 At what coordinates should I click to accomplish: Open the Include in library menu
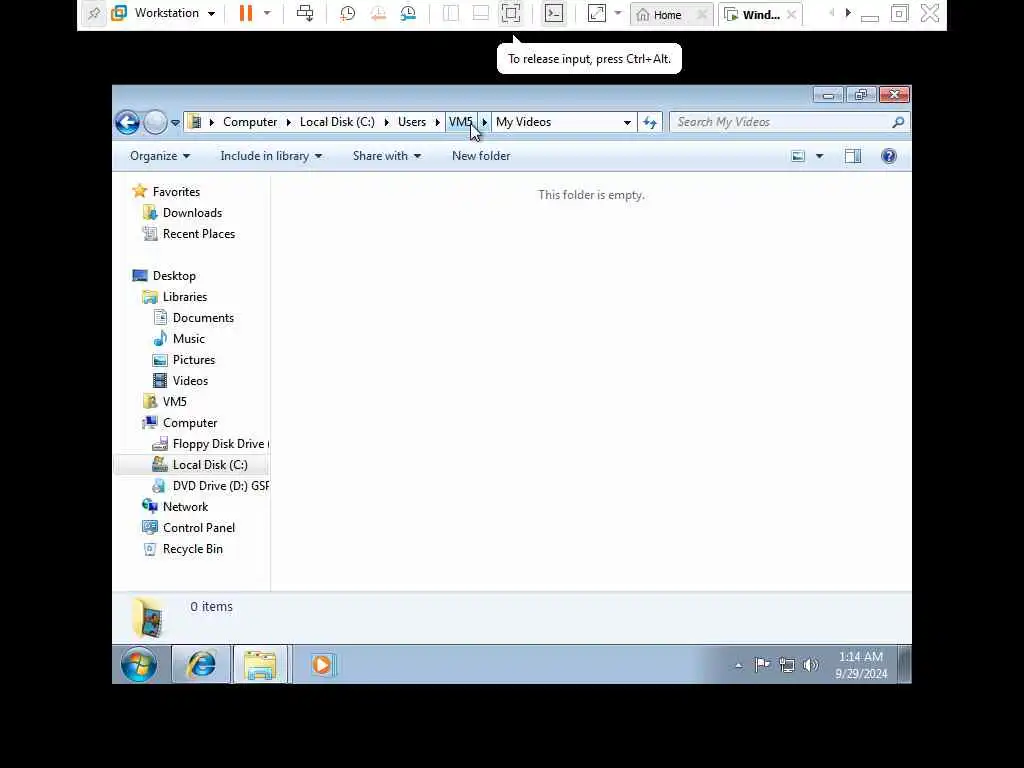[271, 156]
